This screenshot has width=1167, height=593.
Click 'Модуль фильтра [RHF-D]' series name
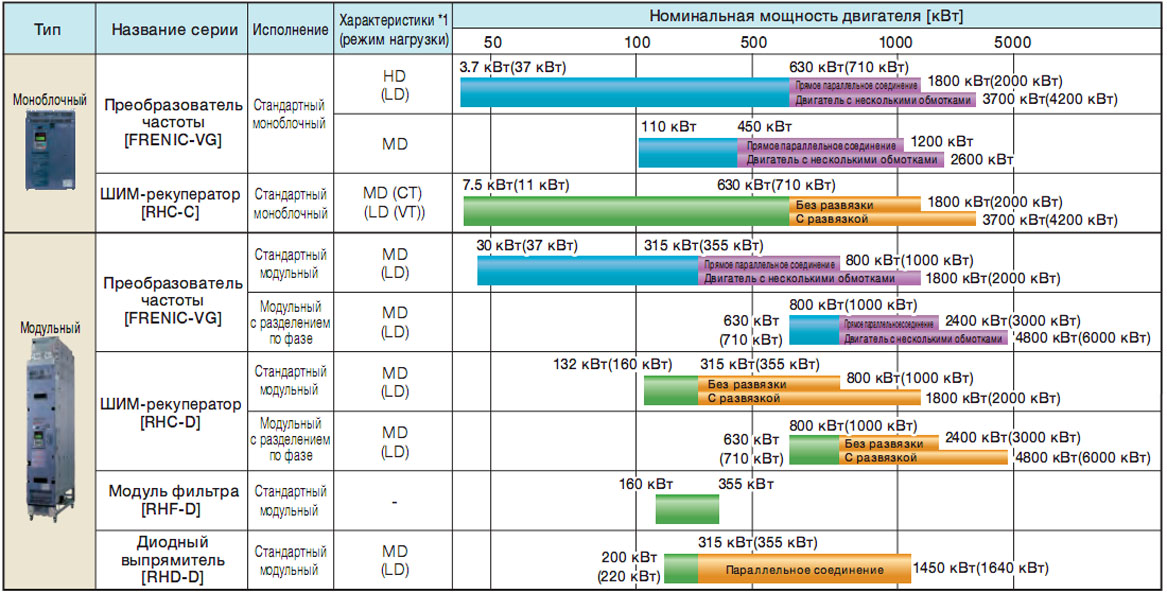[174, 501]
